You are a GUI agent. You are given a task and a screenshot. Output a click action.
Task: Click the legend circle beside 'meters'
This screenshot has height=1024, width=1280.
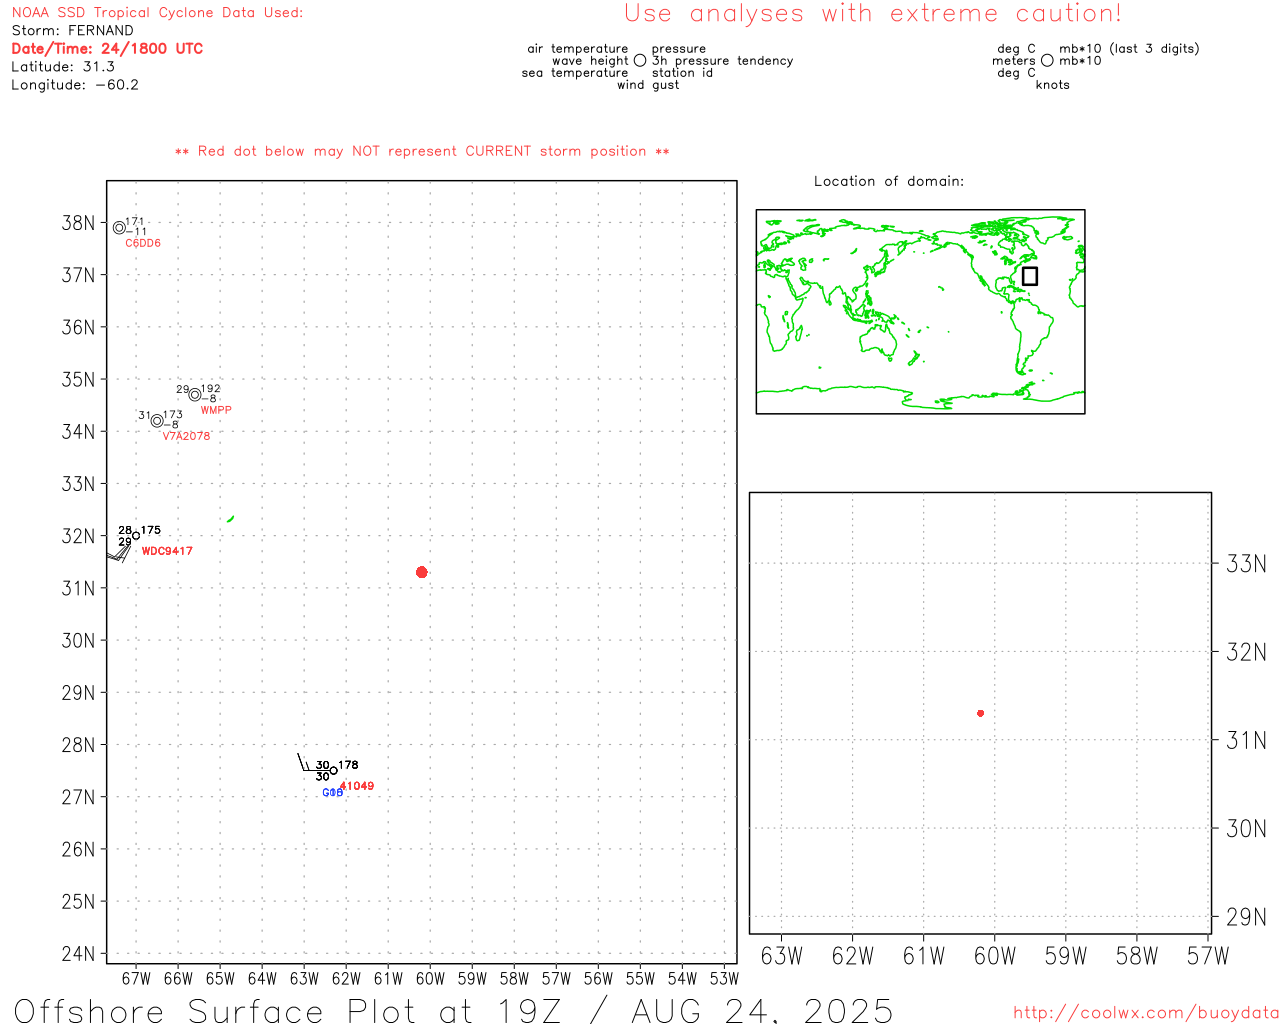(x=1047, y=60)
